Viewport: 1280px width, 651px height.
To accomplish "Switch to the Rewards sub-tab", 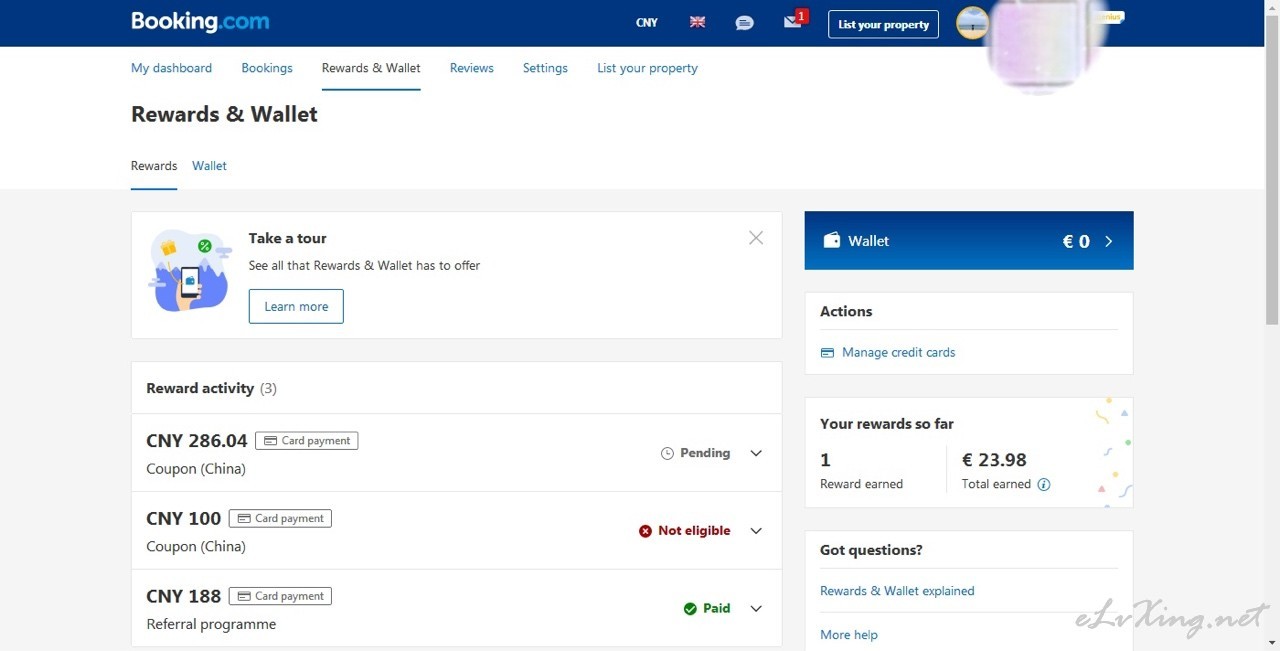I will 154,166.
